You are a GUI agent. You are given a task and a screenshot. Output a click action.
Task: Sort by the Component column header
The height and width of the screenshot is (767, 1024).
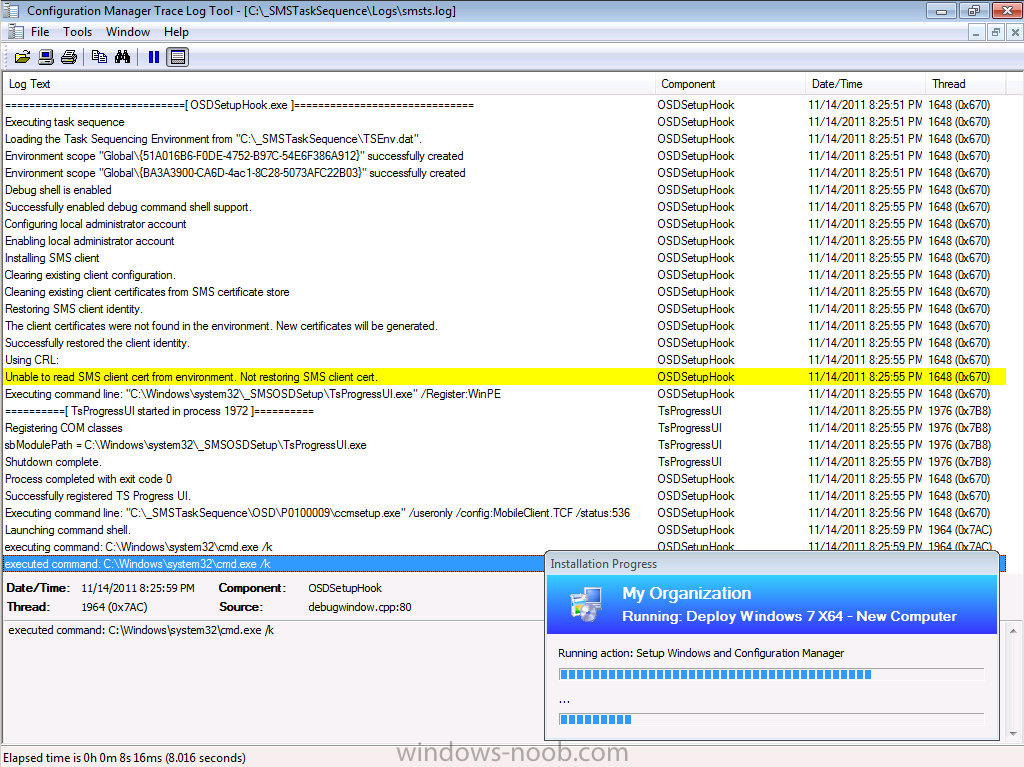731,84
